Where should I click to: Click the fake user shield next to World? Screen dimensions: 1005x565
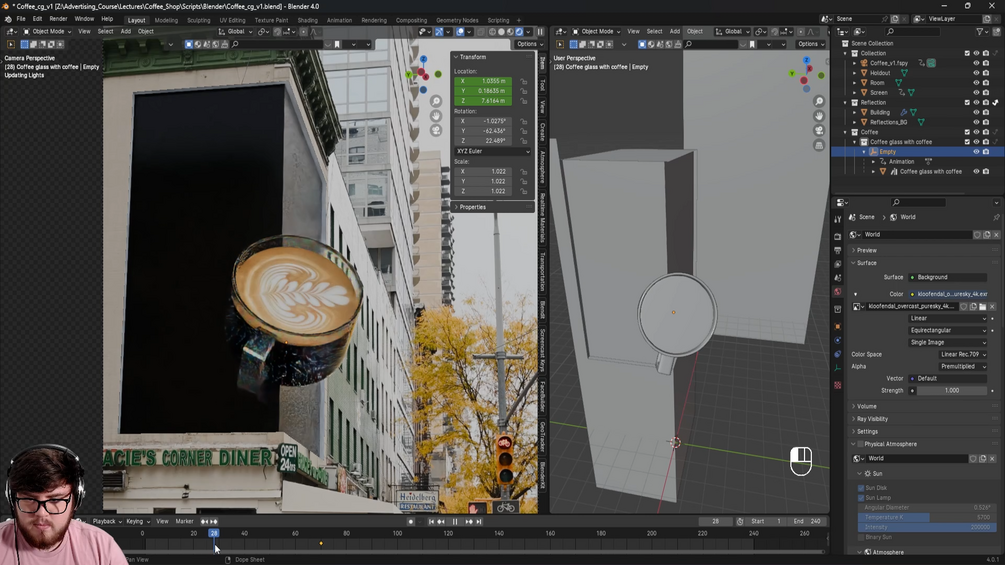977,234
